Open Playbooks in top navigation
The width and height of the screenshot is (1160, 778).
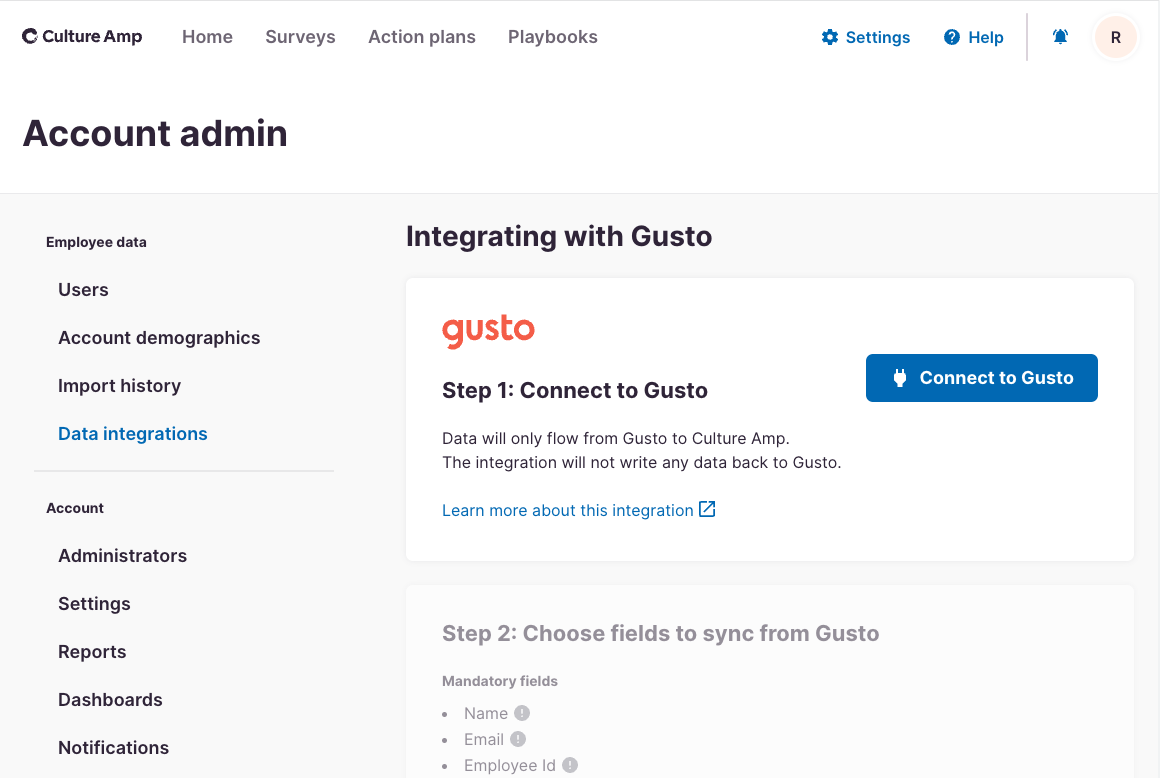point(553,37)
